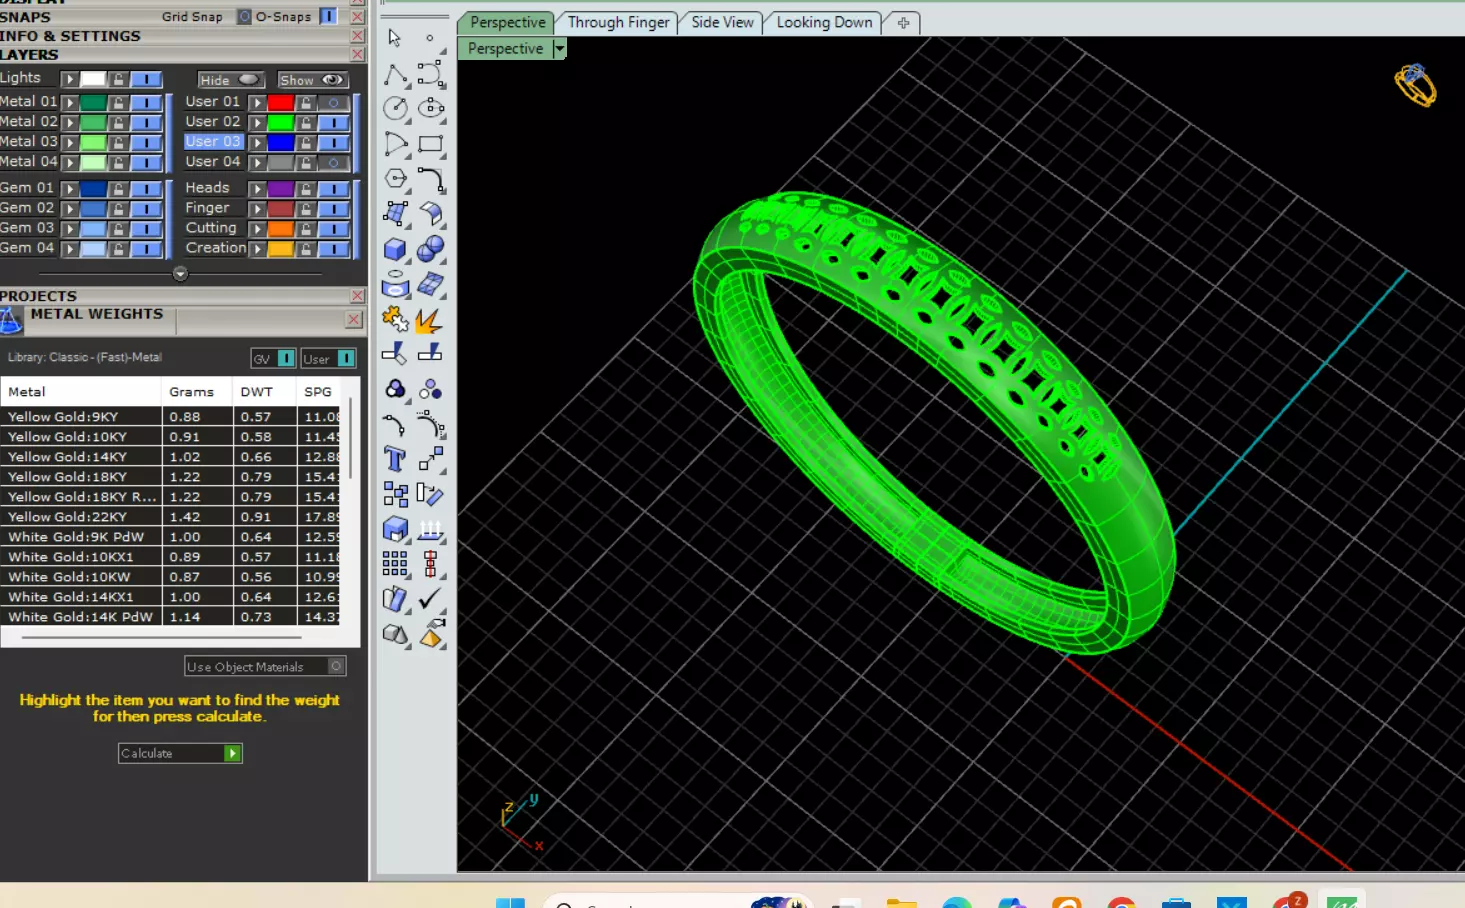Click the explode tool
This screenshot has width=1465, height=908.
(x=430, y=319)
